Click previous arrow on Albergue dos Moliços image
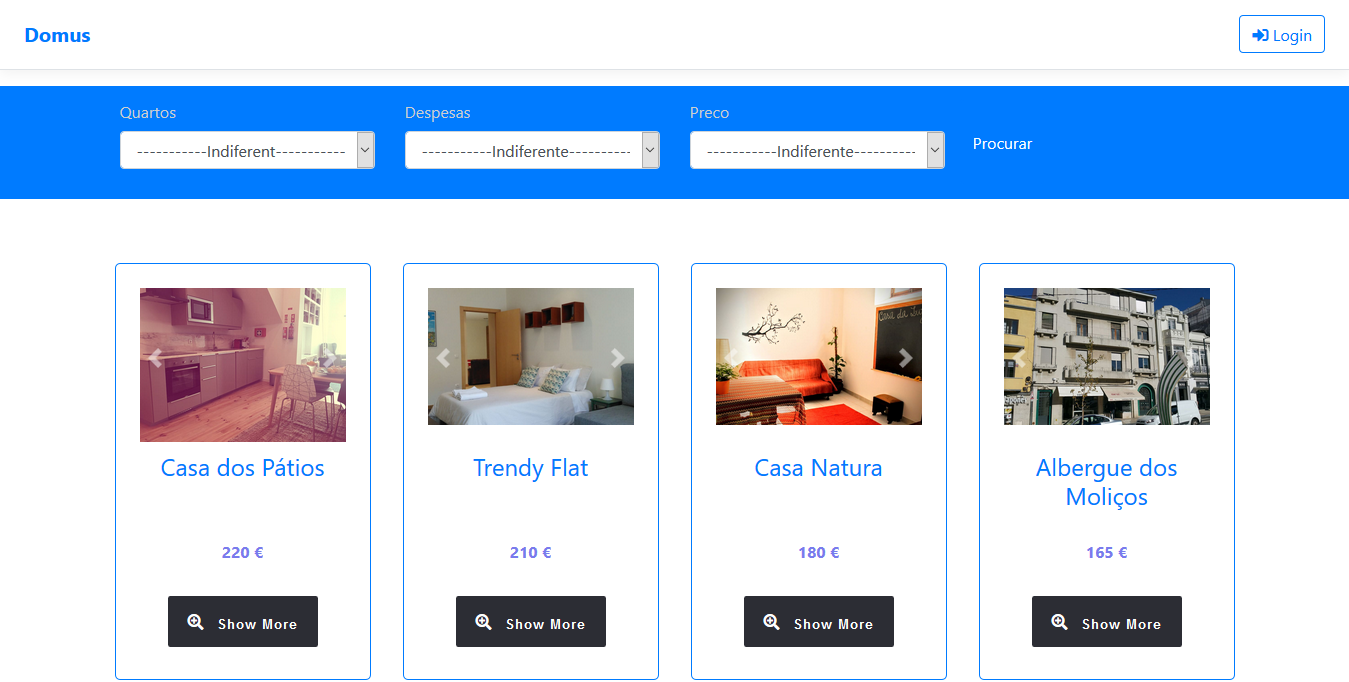 pos(1019,357)
